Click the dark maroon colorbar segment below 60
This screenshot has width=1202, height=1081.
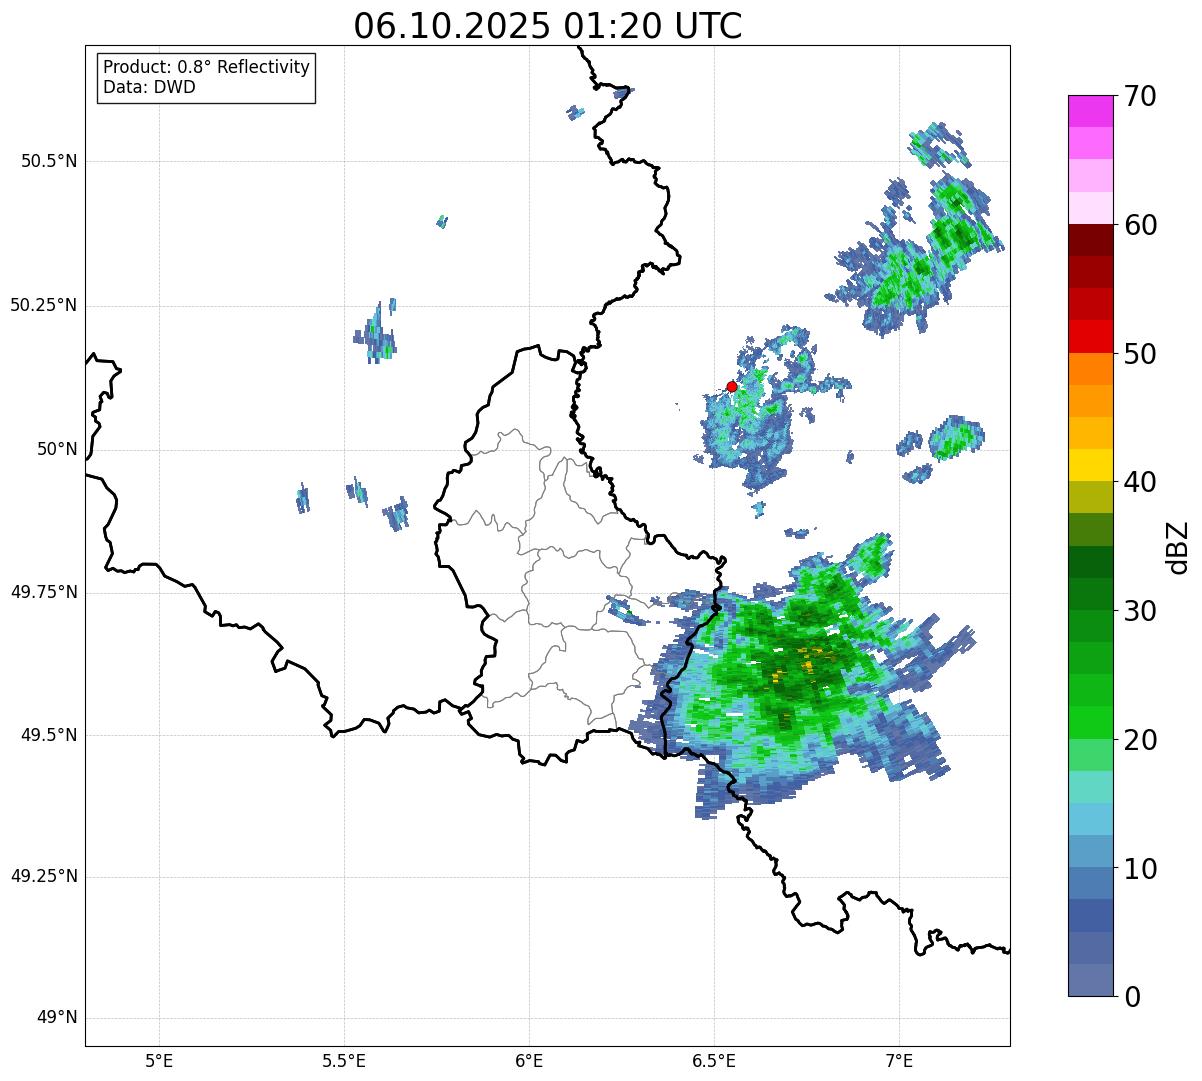pyautogui.click(x=1090, y=240)
